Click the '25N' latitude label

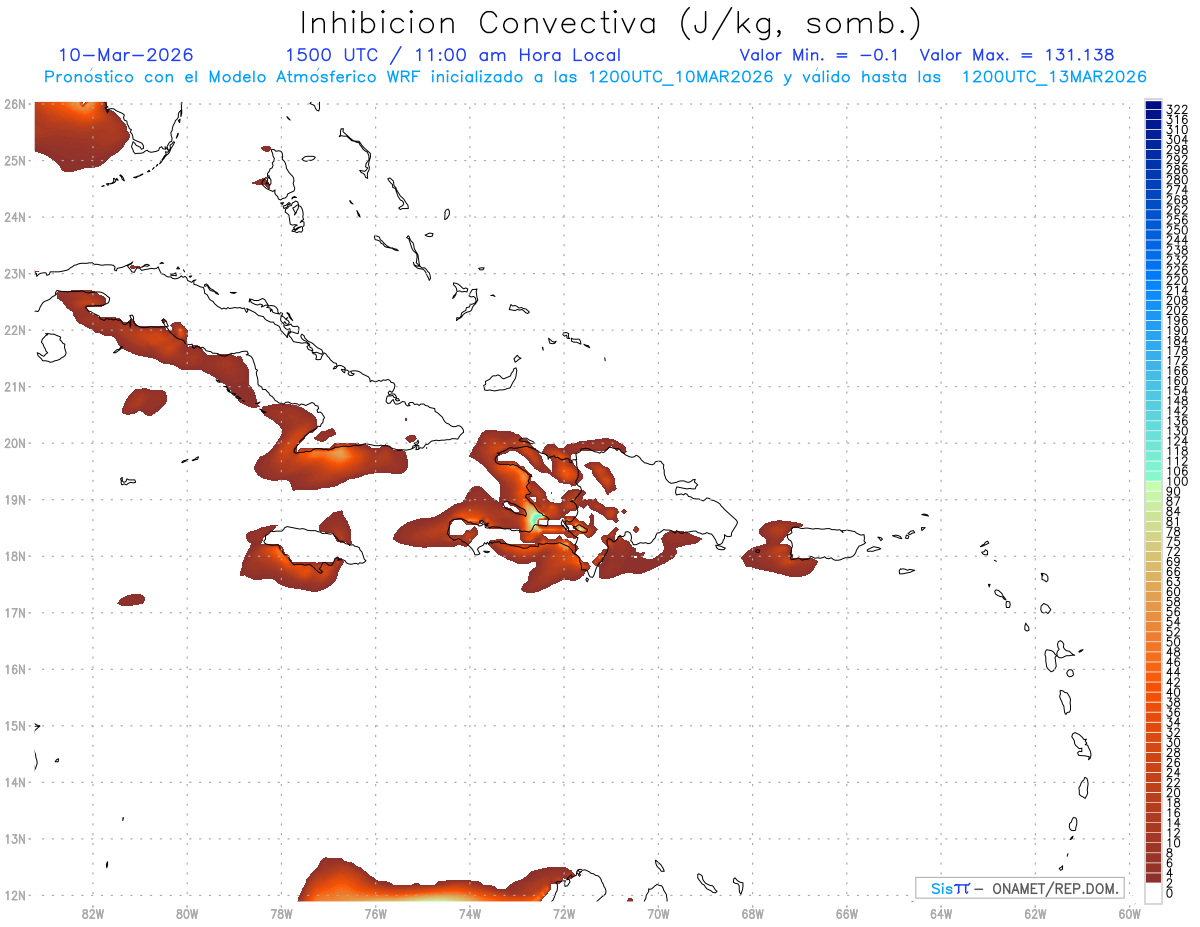coord(14,160)
